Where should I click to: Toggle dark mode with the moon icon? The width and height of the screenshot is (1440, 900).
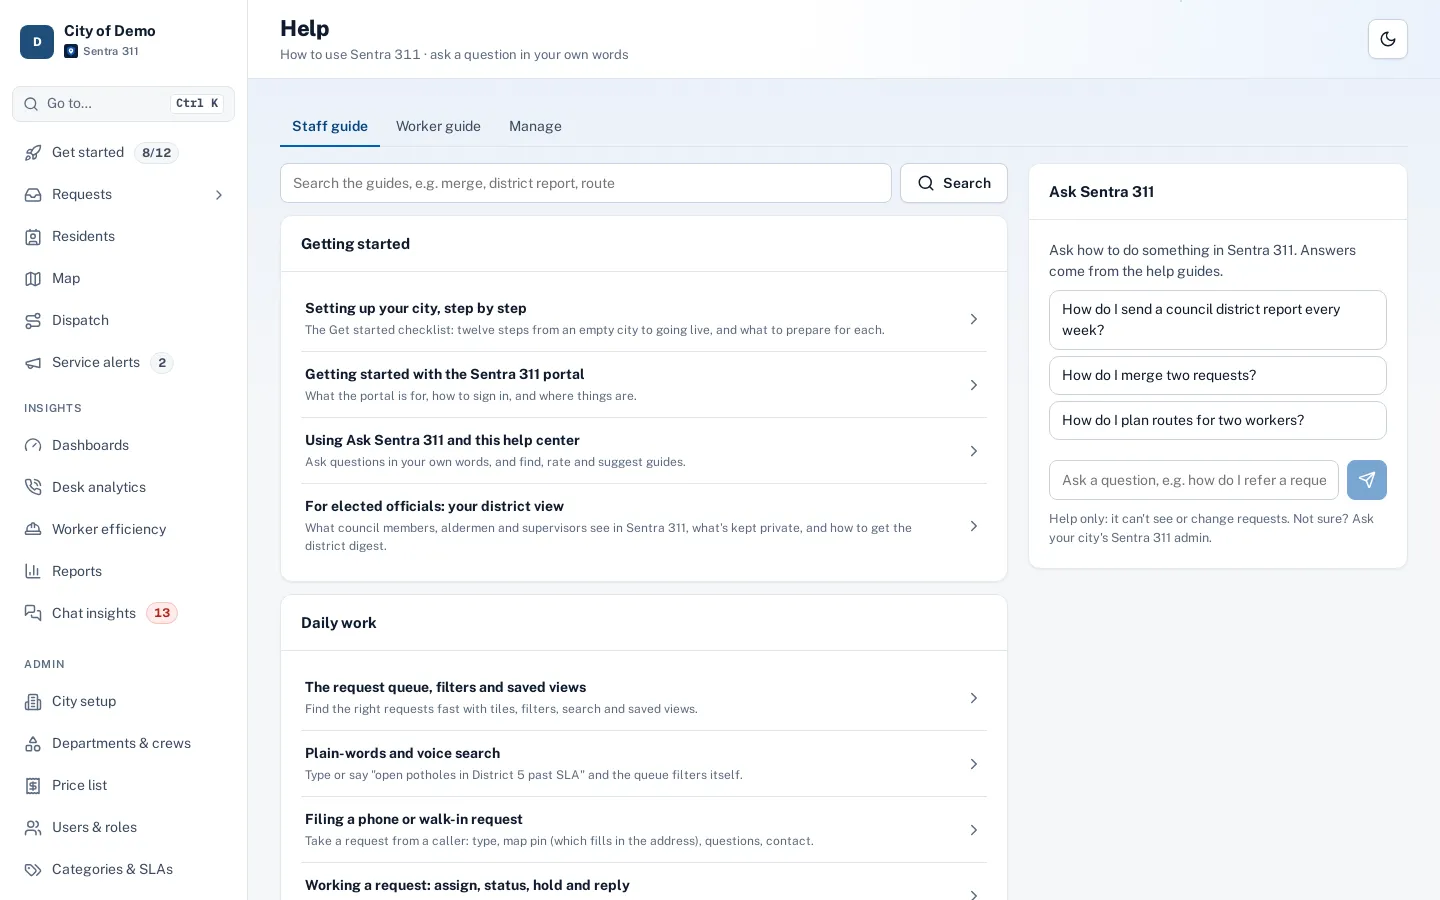click(x=1388, y=39)
